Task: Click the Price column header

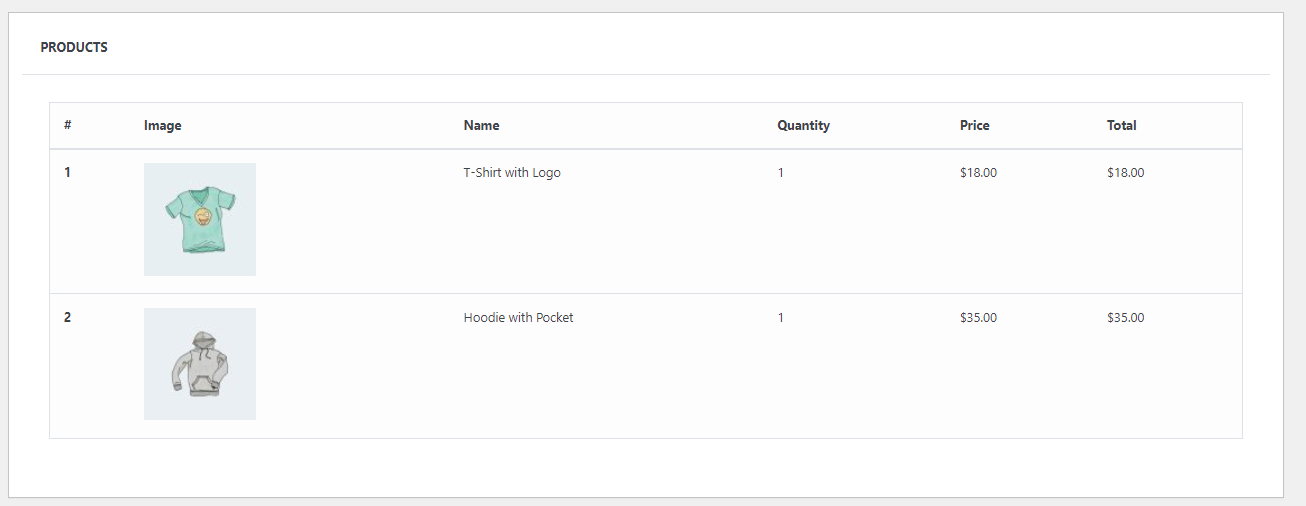Action: 974,126
